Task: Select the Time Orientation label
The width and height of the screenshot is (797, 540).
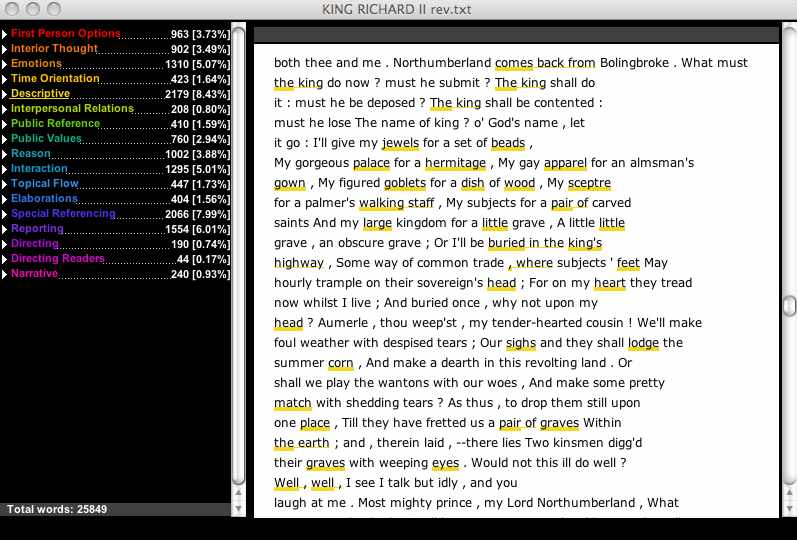Action: (x=55, y=78)
